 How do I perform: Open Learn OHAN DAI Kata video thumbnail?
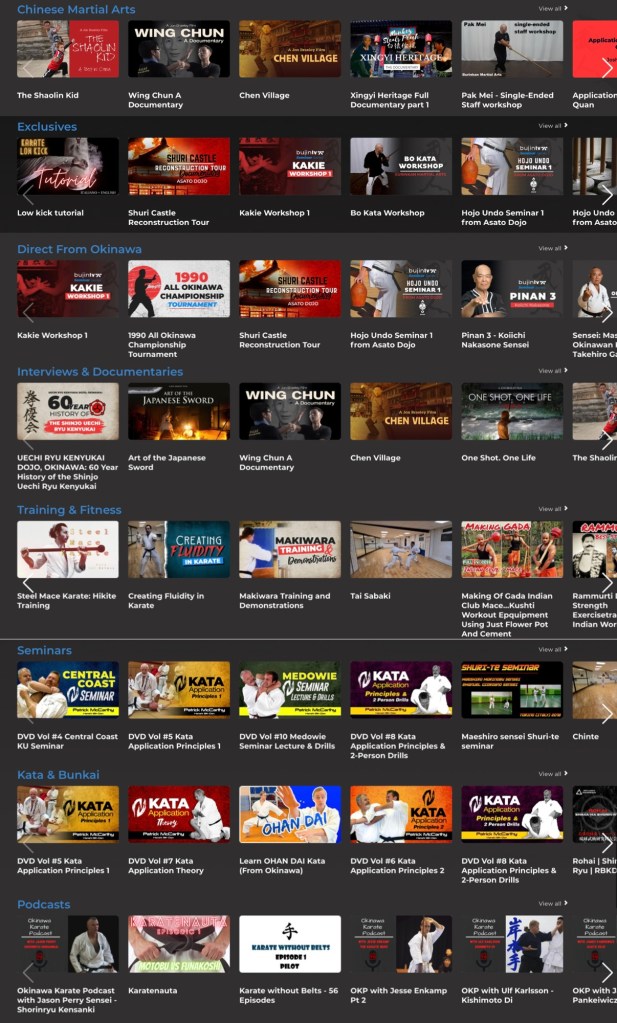click(x=290, y=814)
